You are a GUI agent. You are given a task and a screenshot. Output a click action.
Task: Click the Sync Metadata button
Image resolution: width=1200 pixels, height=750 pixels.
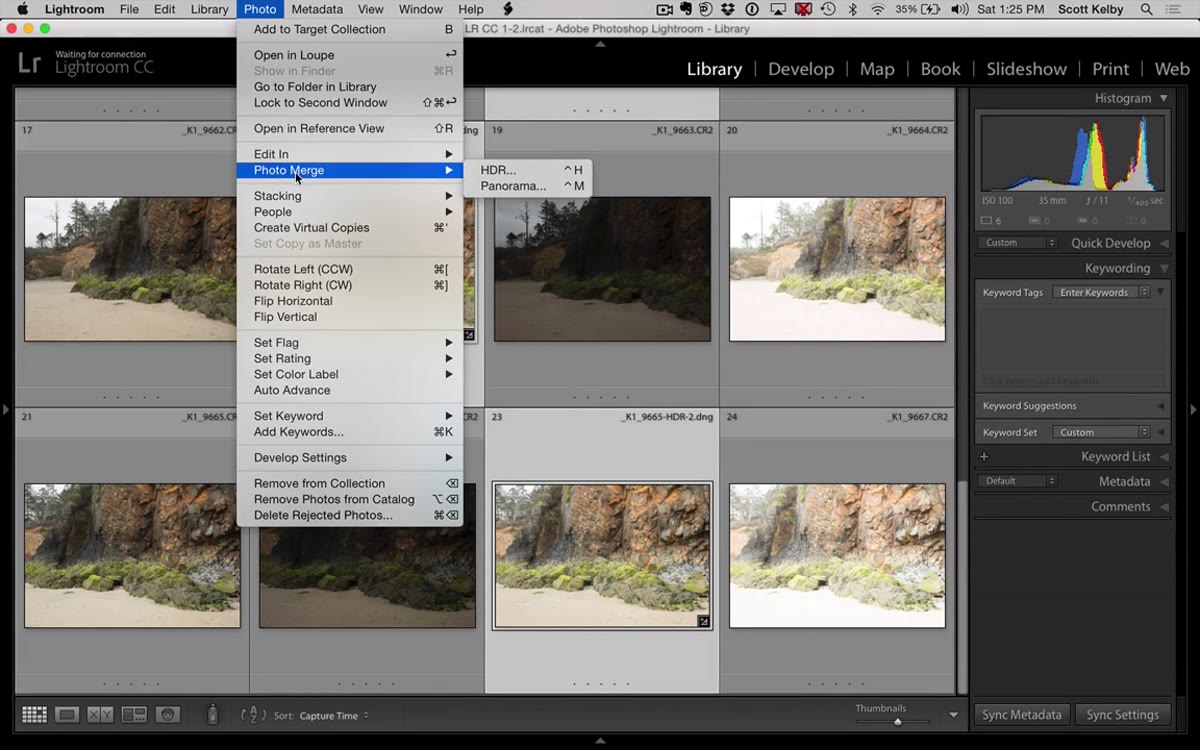click(1022, 715)
